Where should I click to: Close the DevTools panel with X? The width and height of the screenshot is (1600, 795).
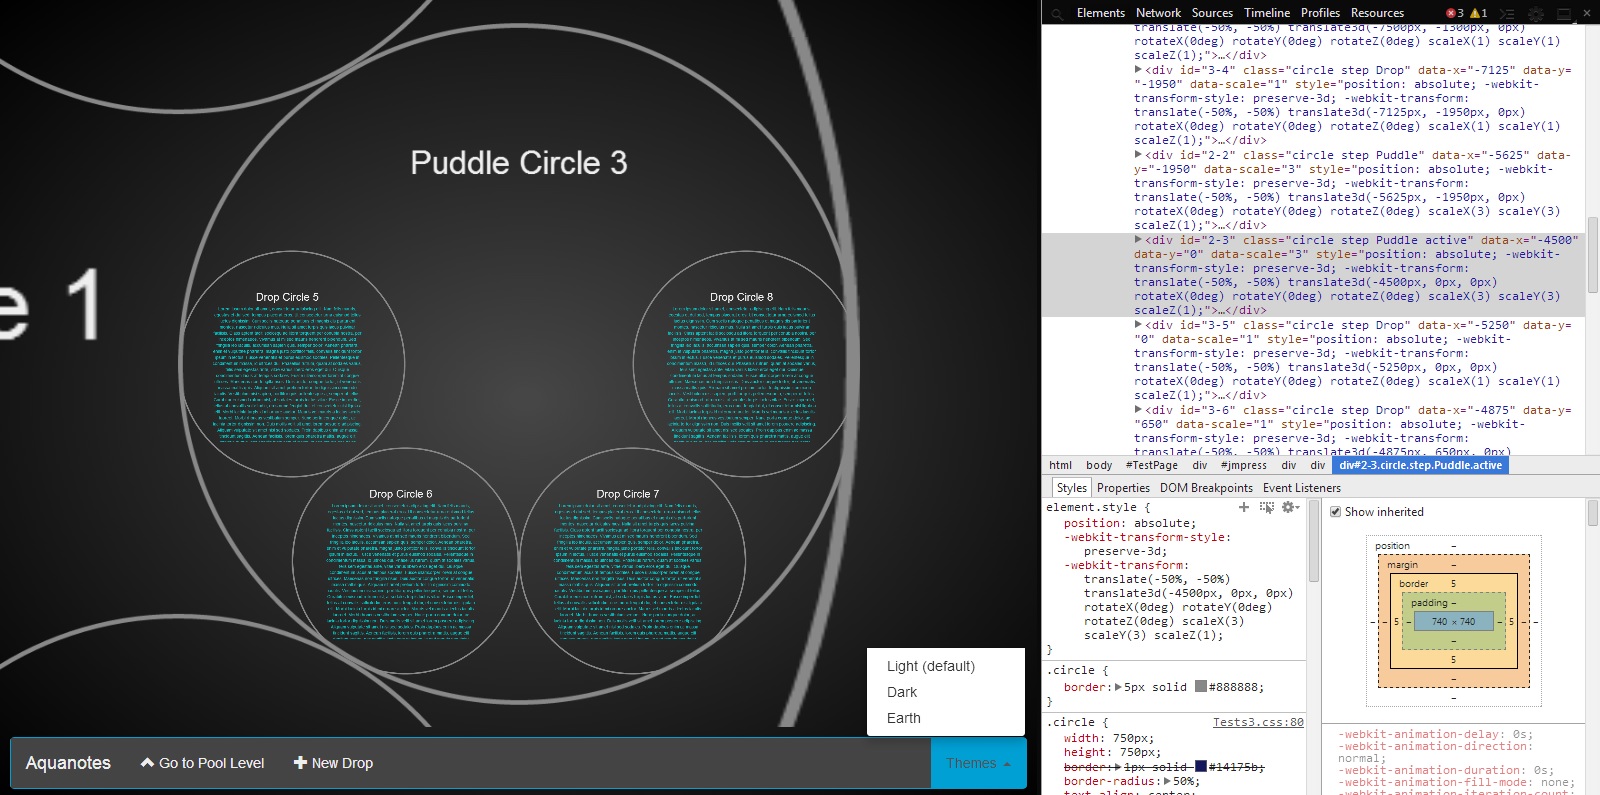click(x=1586, y=13)
